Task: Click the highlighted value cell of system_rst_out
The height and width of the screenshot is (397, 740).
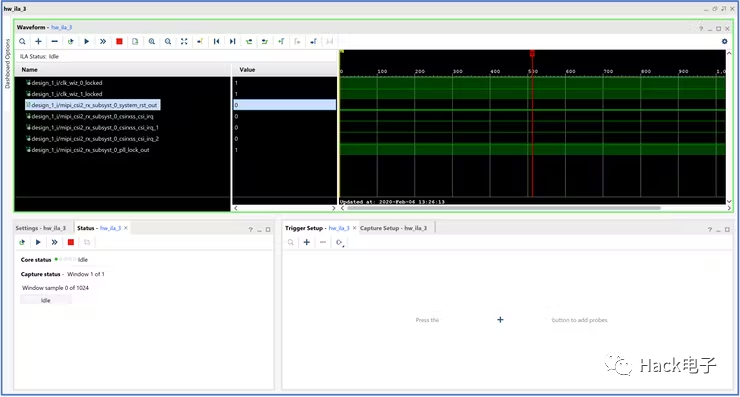Action: (285, 105)
